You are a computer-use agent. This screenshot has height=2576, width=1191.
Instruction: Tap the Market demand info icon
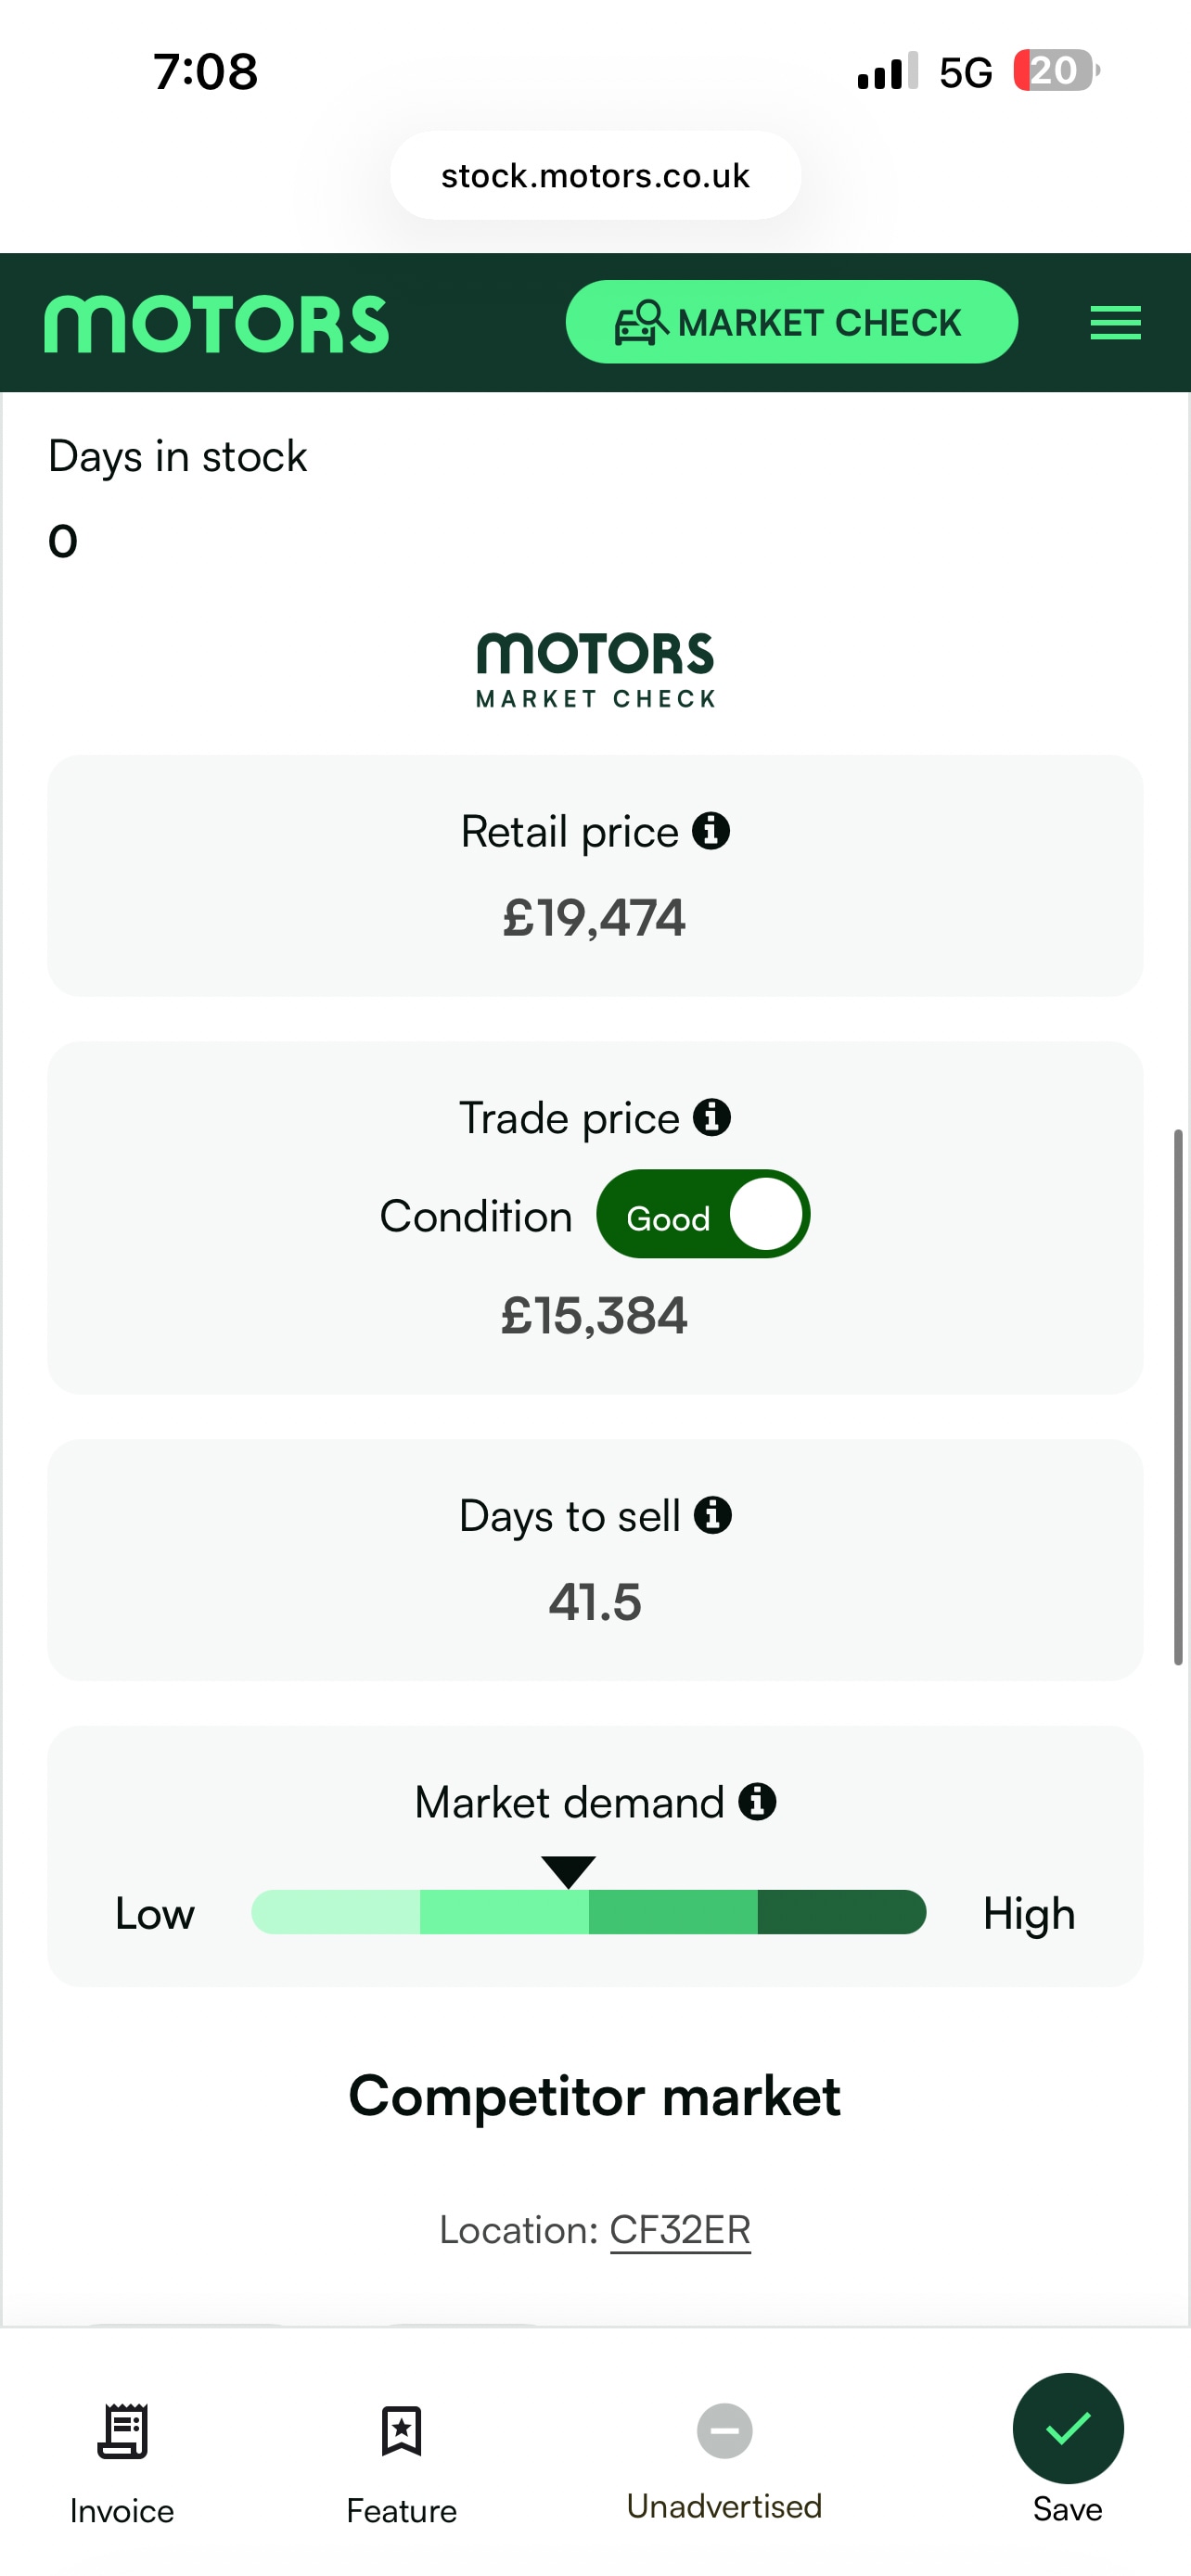pos(757,1802)
